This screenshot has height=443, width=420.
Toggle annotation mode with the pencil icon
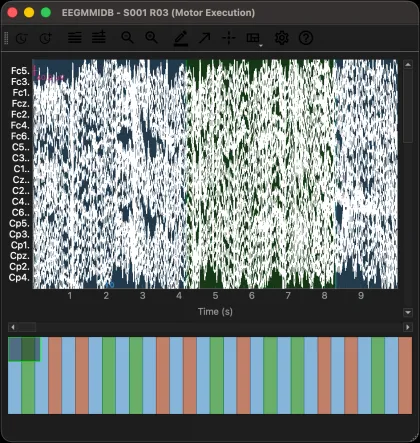coord(181,38)
